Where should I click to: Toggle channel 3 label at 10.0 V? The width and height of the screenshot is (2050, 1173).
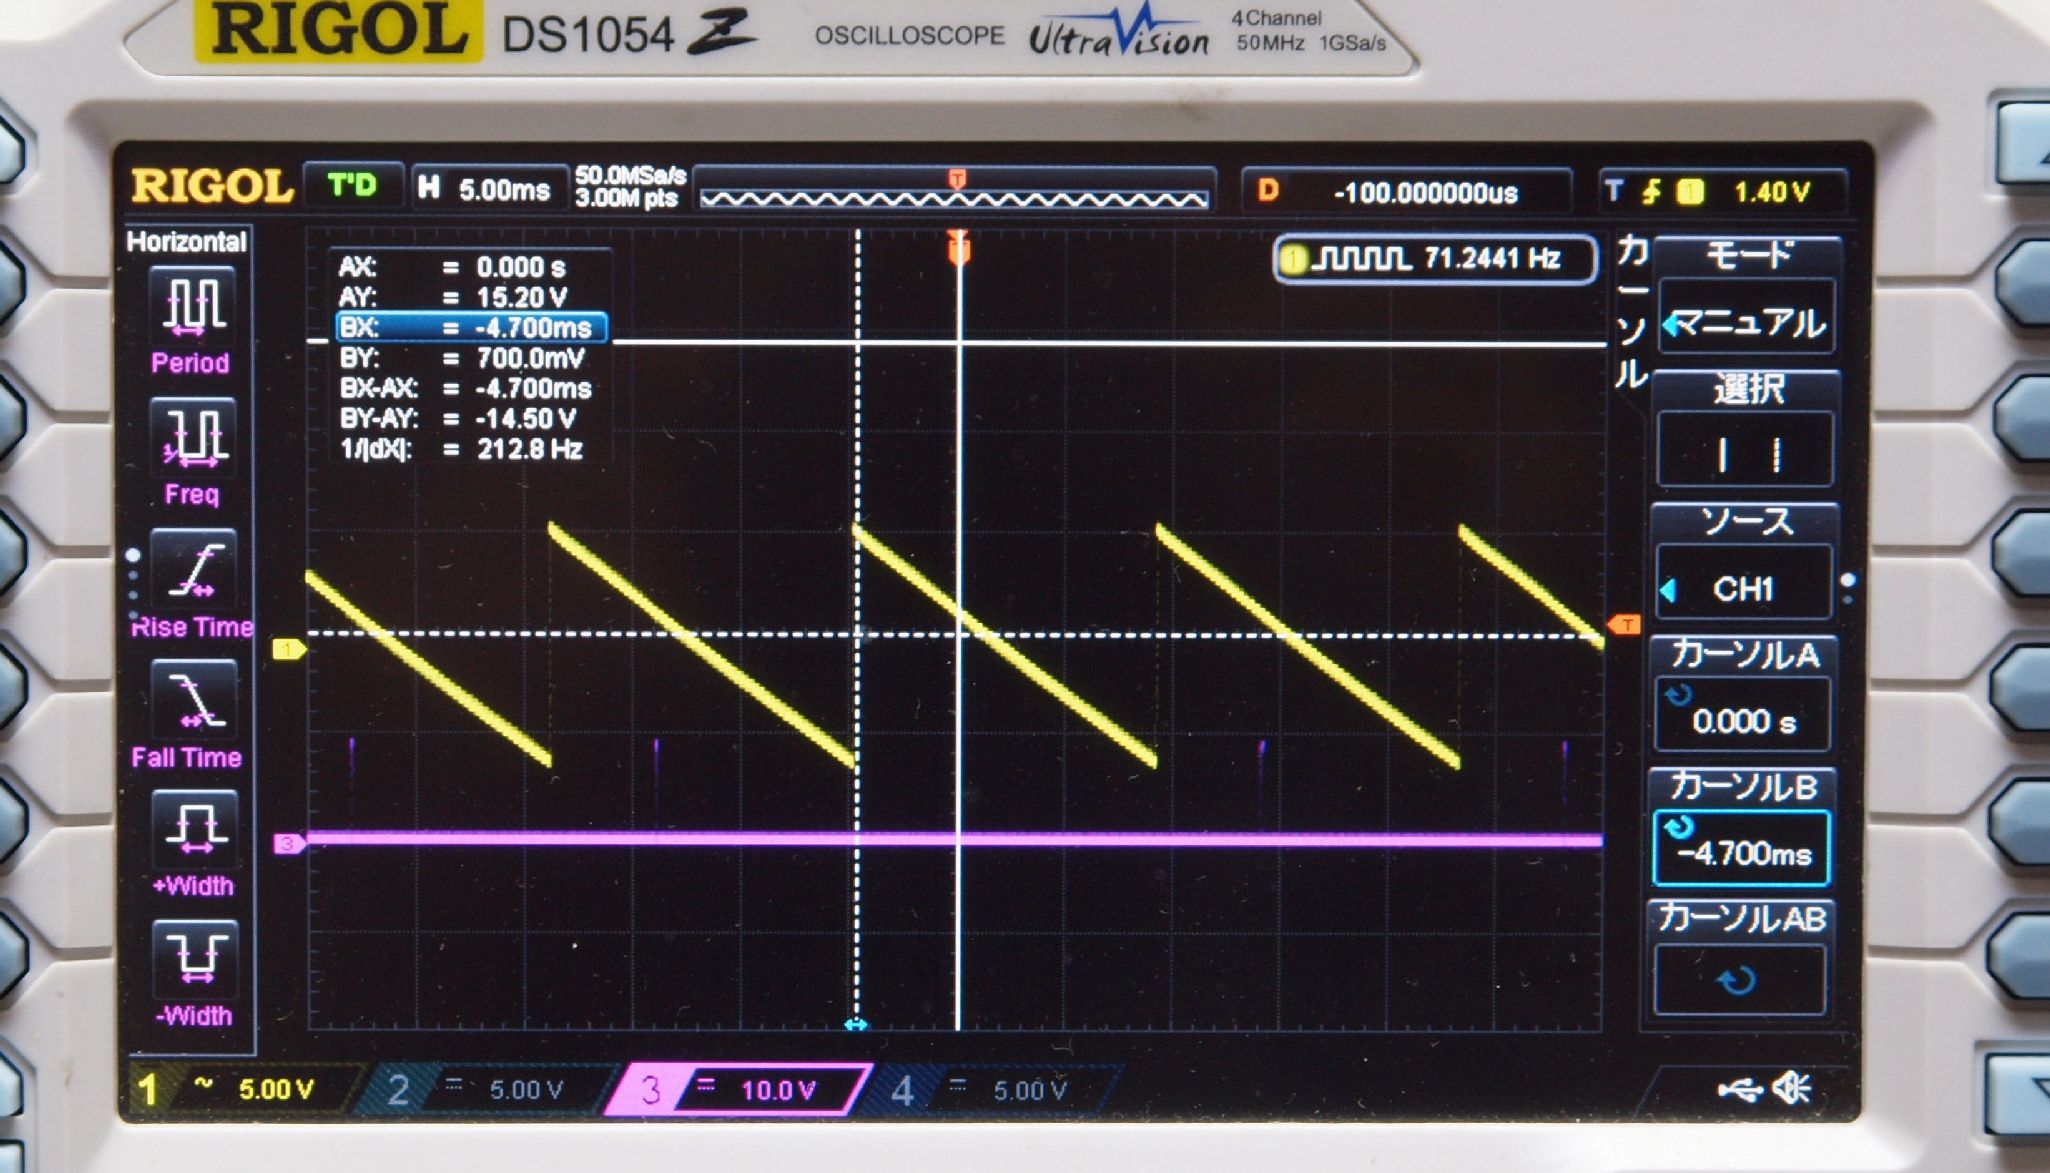(740, 1089)
